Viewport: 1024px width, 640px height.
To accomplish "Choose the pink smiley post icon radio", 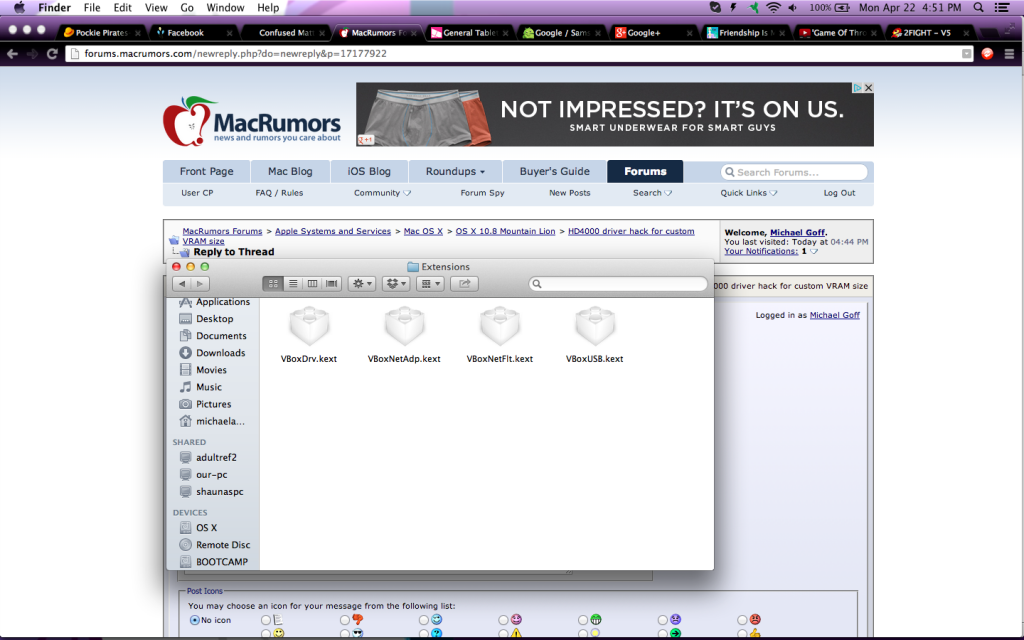I will click(x=504, y=620).
